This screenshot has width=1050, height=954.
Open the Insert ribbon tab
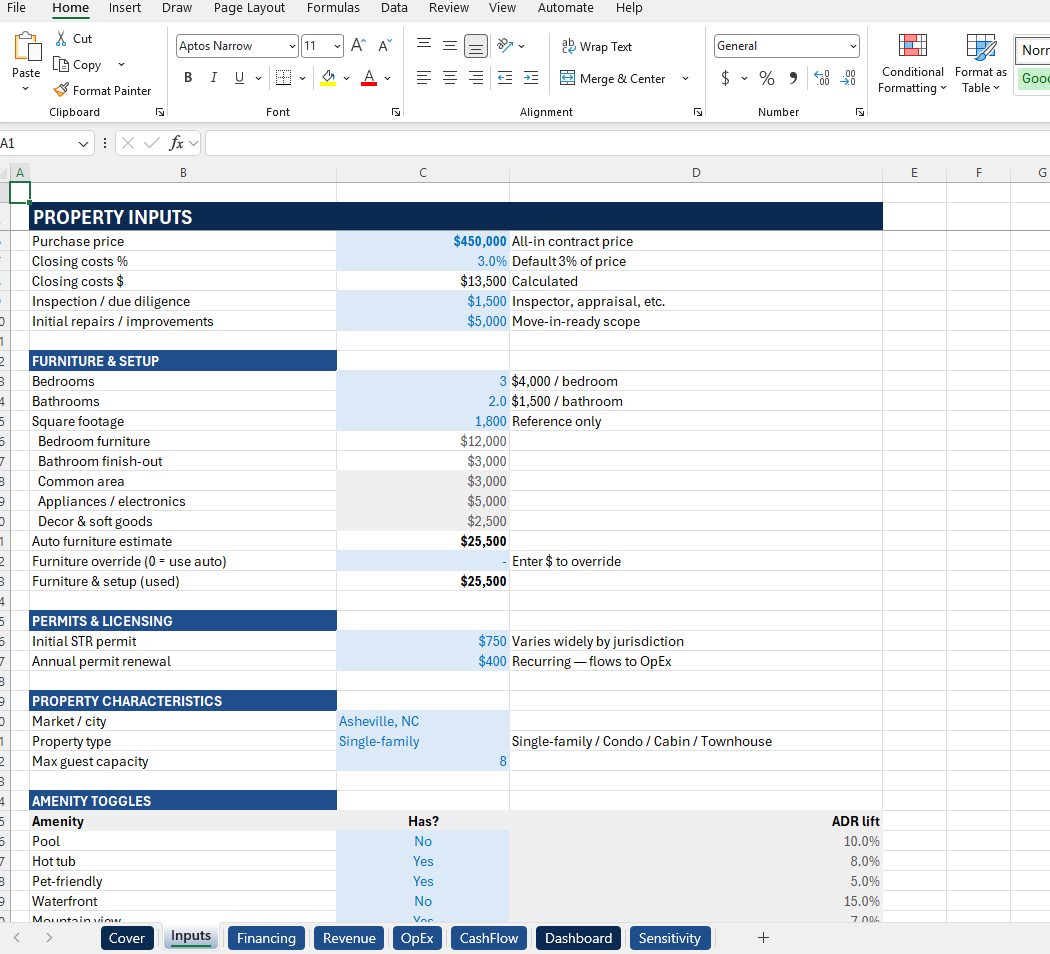click(125, 8)
